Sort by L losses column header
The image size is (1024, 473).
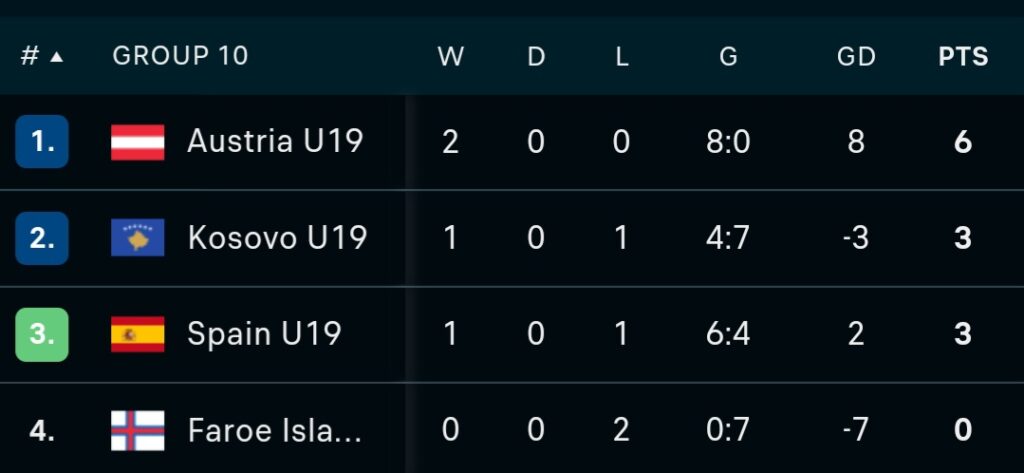(x=622, y=57)
